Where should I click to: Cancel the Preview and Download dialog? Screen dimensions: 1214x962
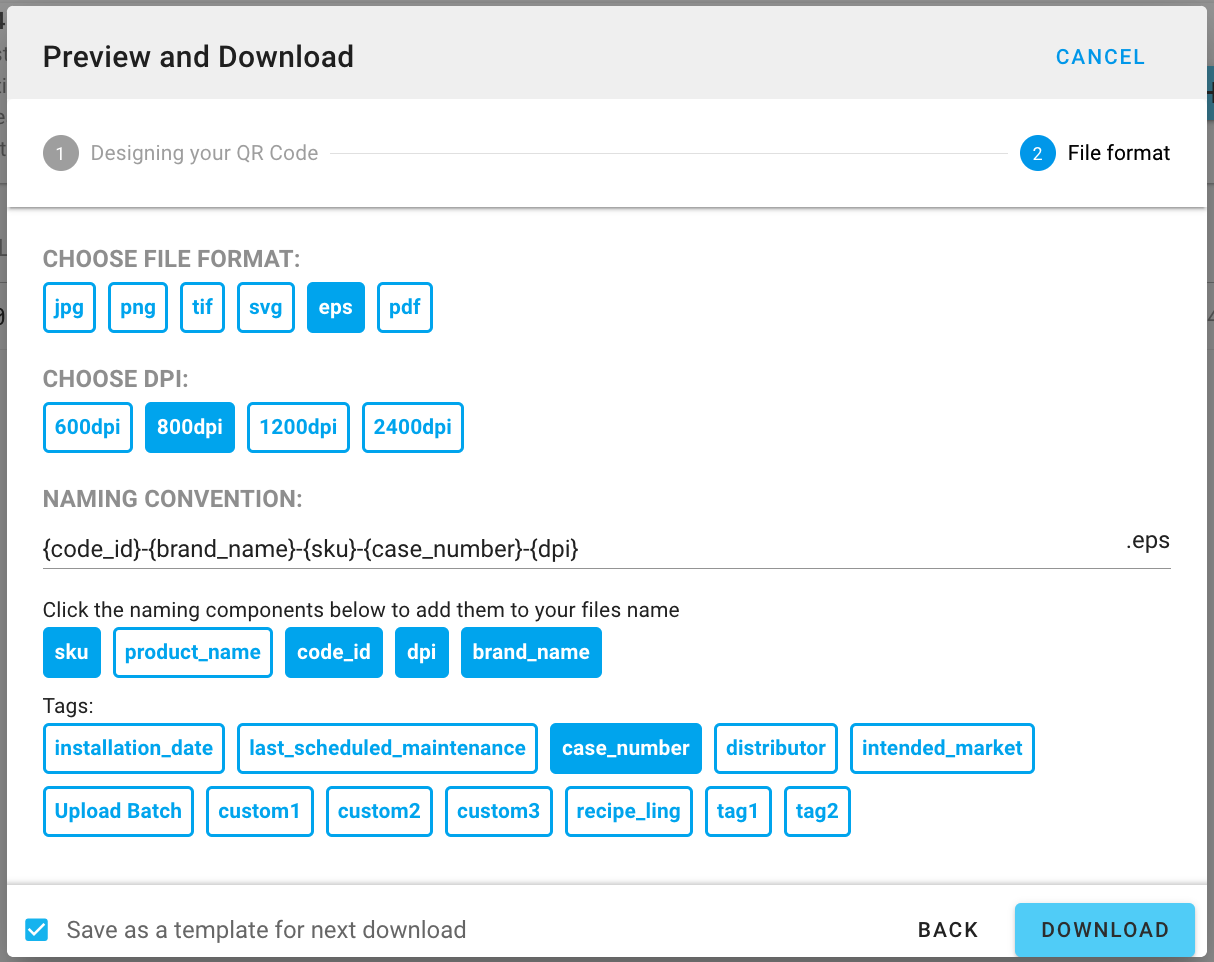tap(1100, 57)
